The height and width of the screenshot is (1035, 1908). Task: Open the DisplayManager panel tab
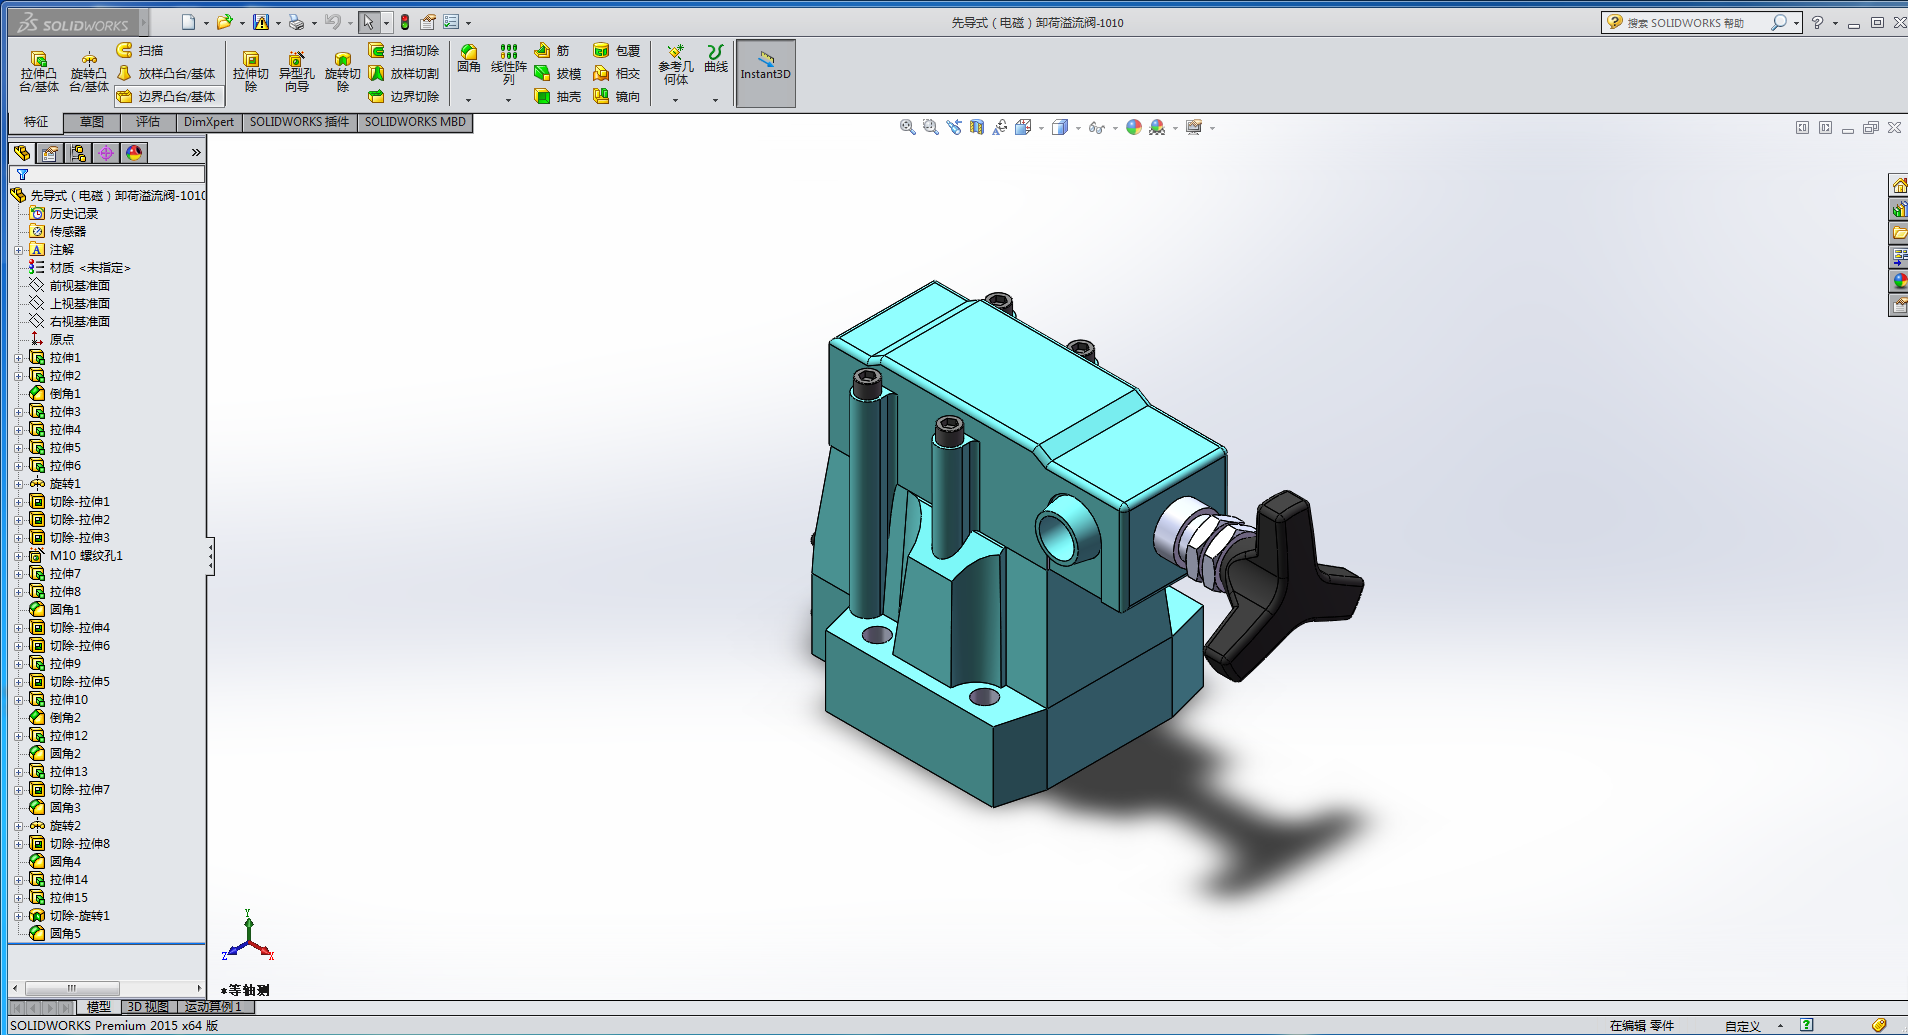point(134,152)
